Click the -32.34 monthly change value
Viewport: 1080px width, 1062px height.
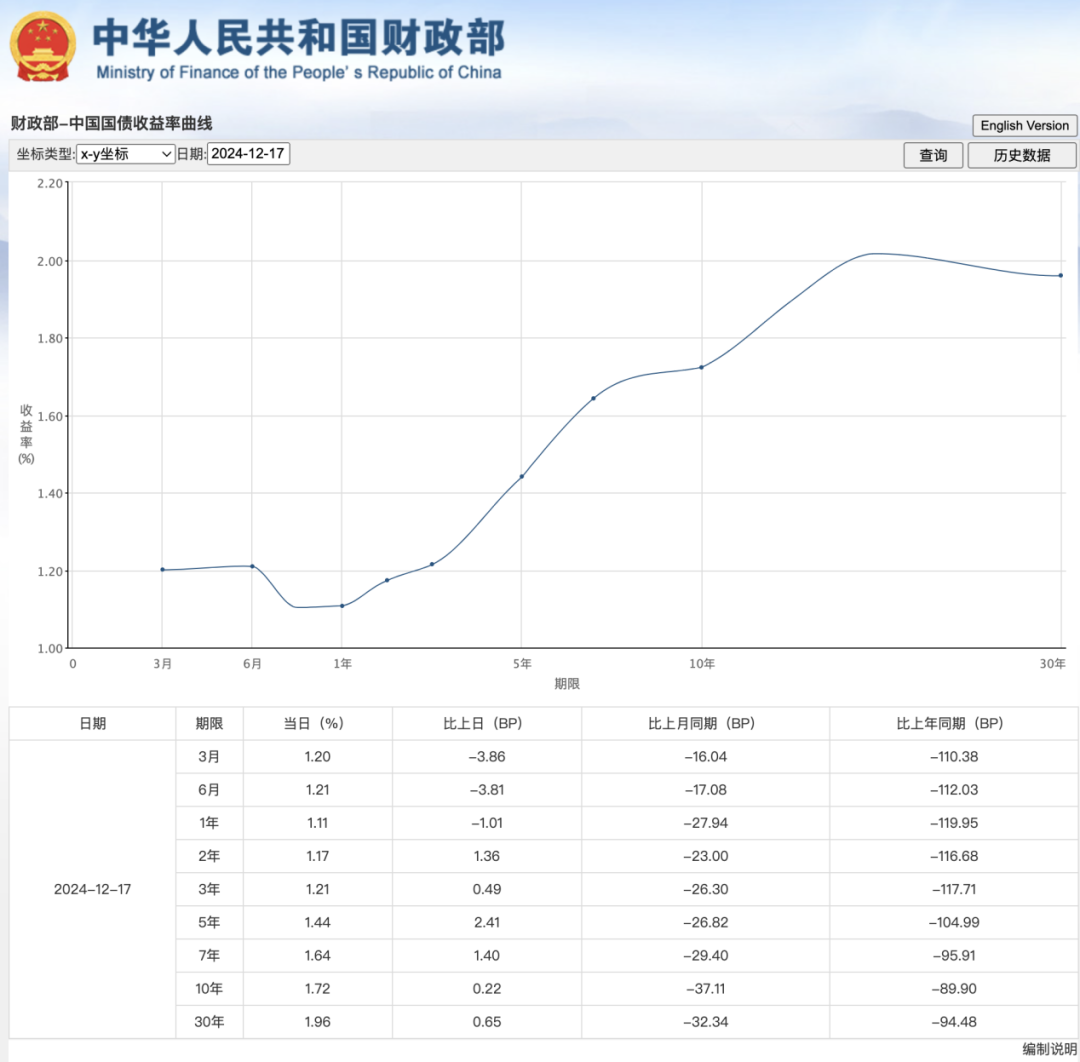click(x=705, y=1021)
